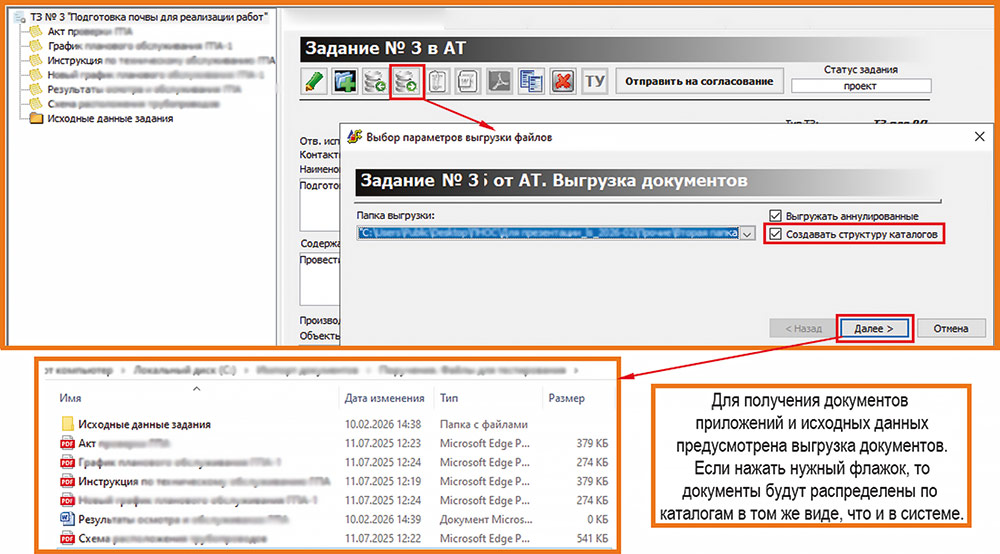Select 'Исходные данные задания' folder in file list
Viewport: 1000px width, 554px height.
144,424
